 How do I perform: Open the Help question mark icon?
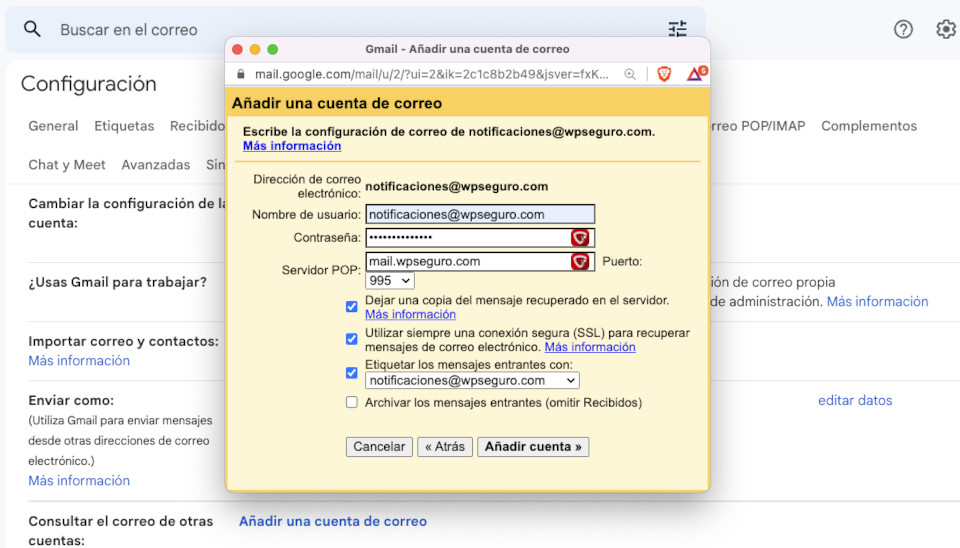pyautogui.click(x=903, y=29)
